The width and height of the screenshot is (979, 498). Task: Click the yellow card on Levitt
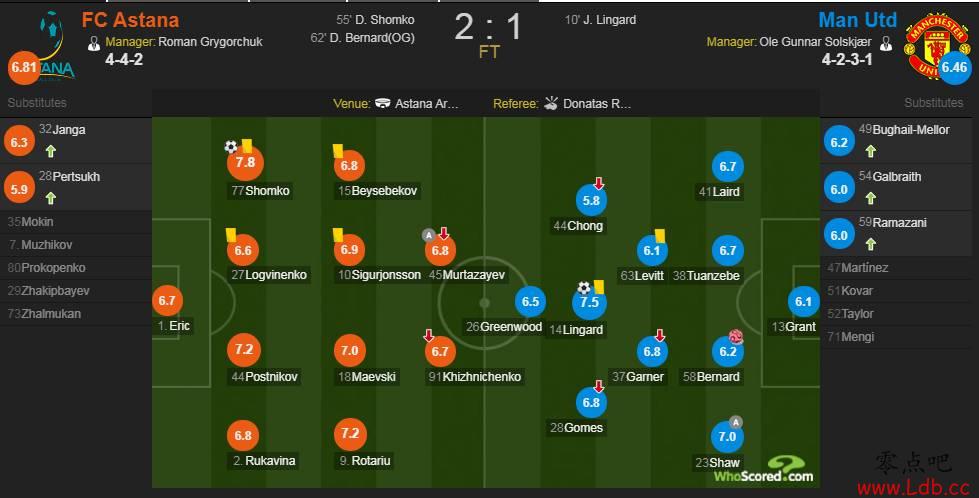click(660, 236)
